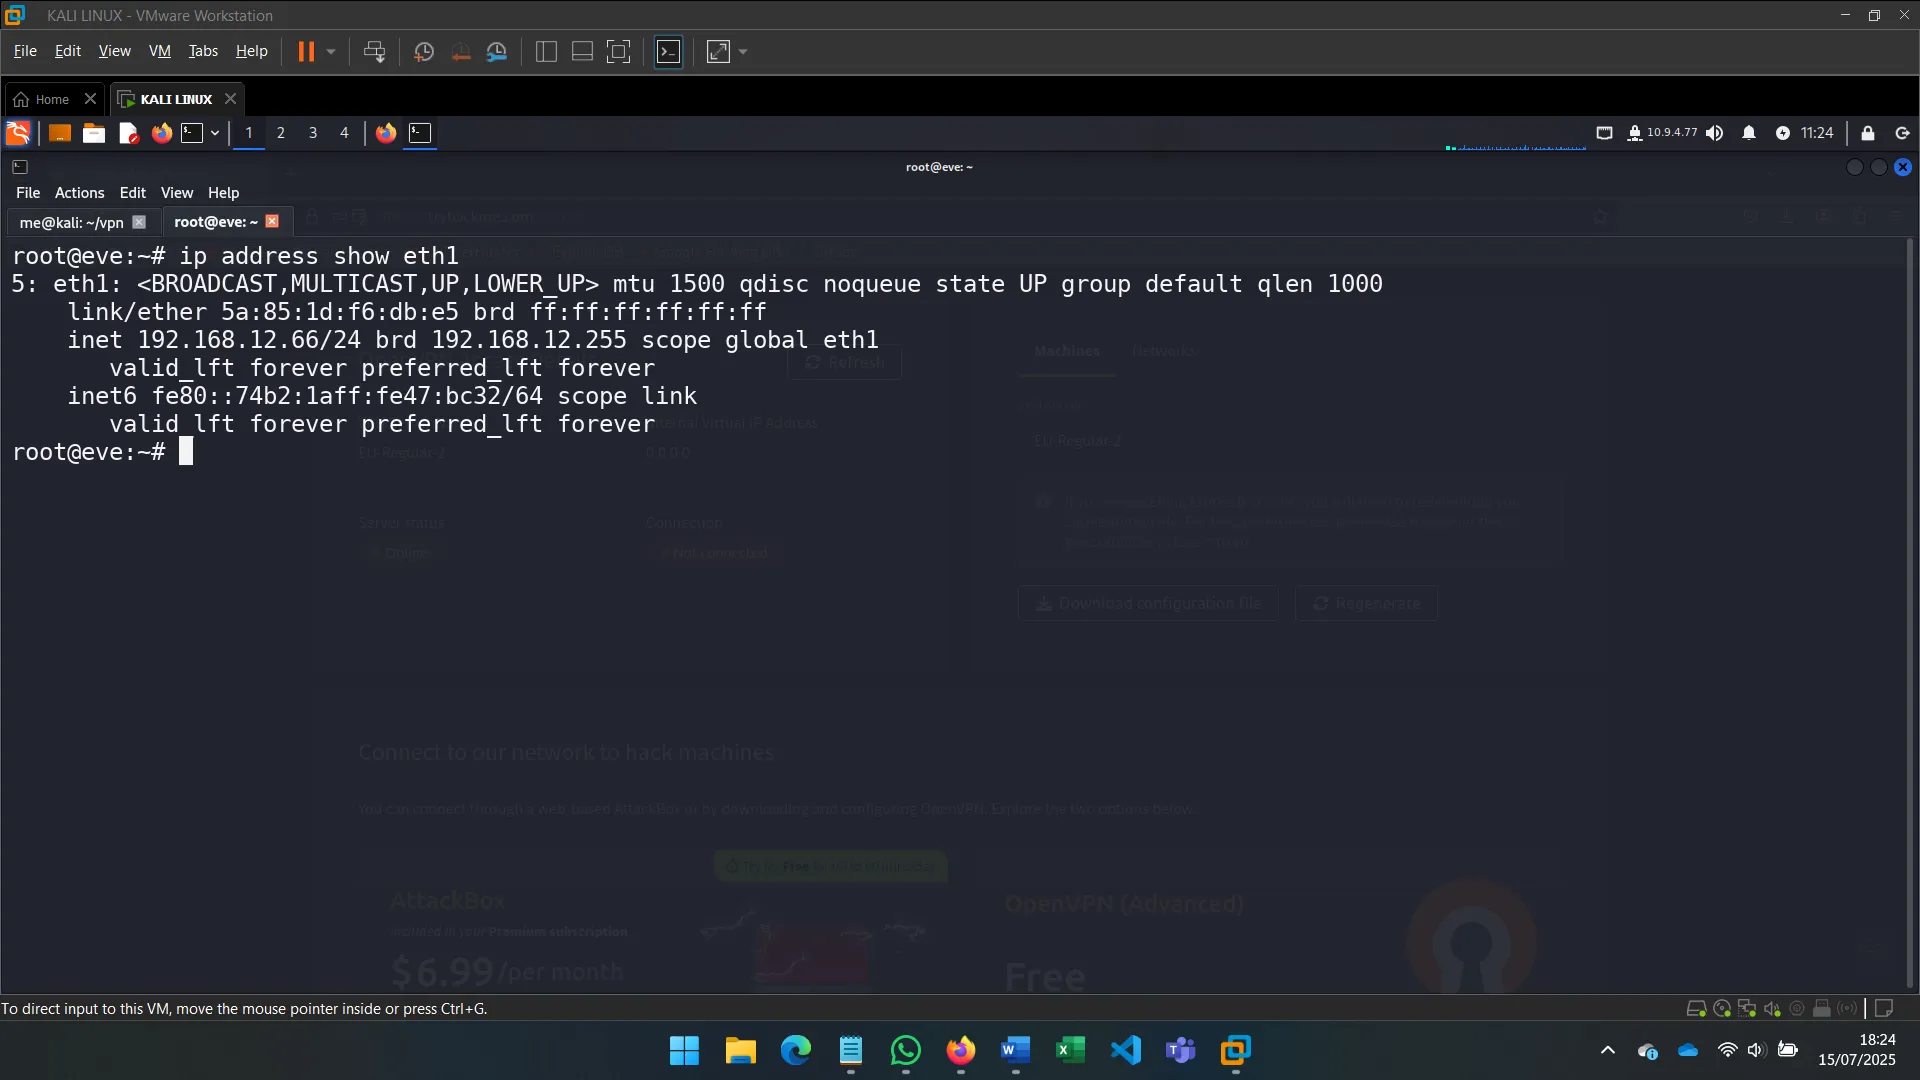Image resolution: width=1920 pixels, height=1080 pixels.
Task: Take a VM snapshot in VMware toolbar
Action: 423,51
